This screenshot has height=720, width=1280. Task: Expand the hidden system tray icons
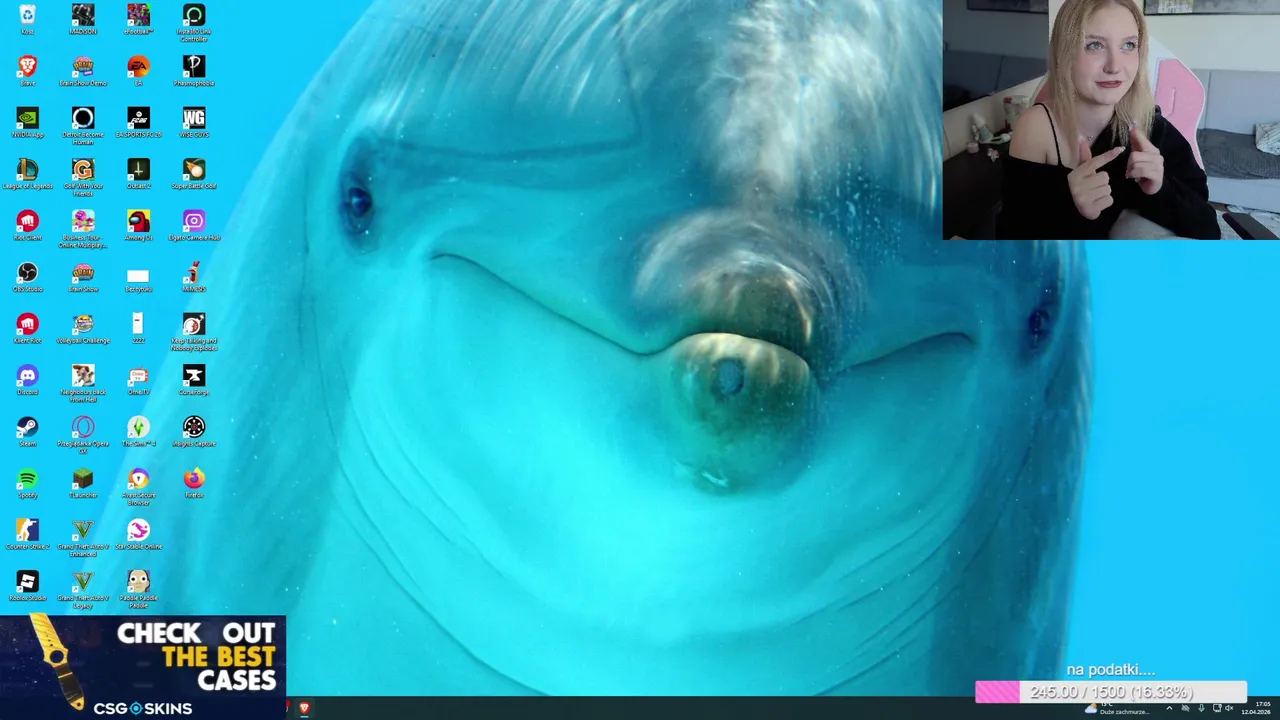(1169, 708)
